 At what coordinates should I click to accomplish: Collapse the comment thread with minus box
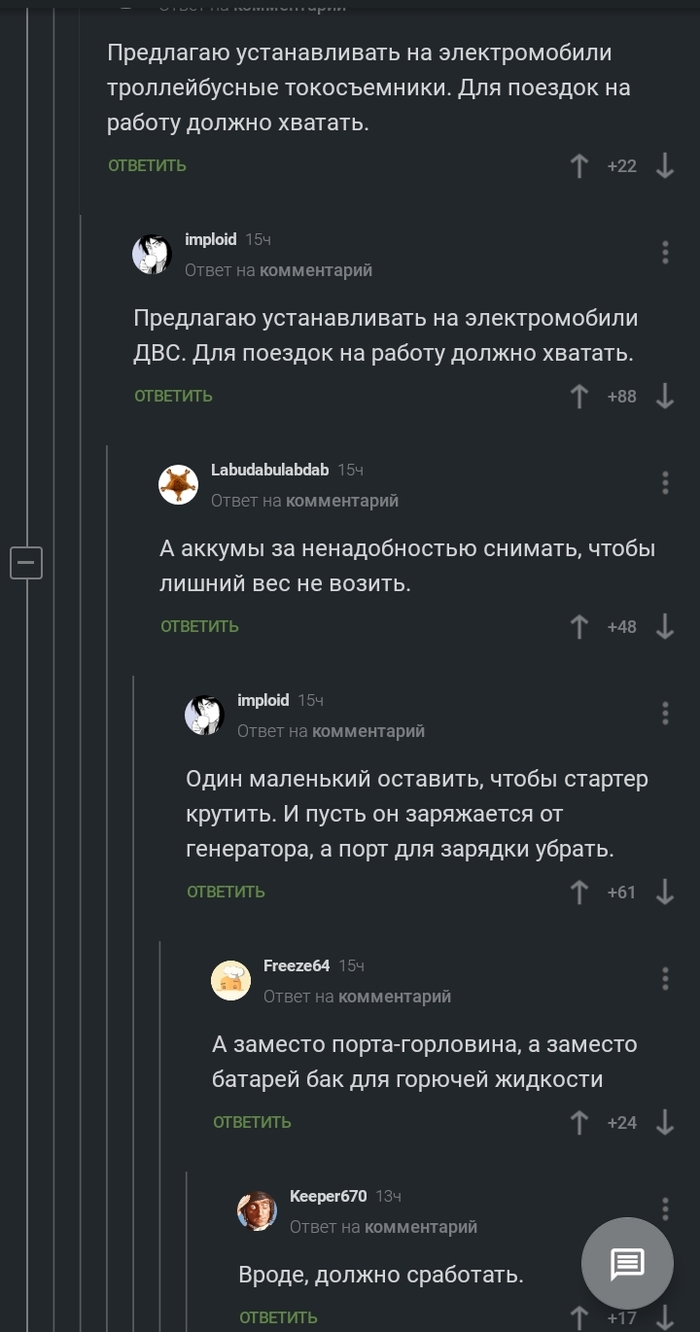(x=26, y=563)
